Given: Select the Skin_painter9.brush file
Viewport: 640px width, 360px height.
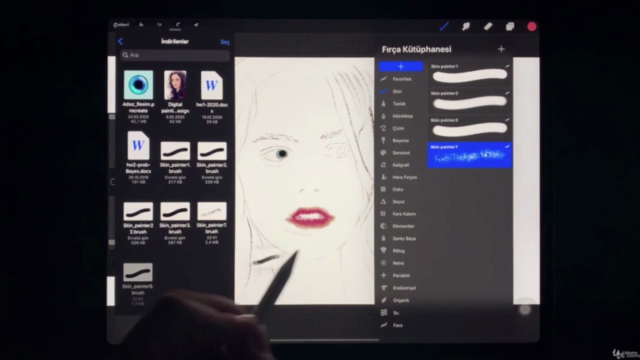Looking at the screenshot, I should point(138,284).
